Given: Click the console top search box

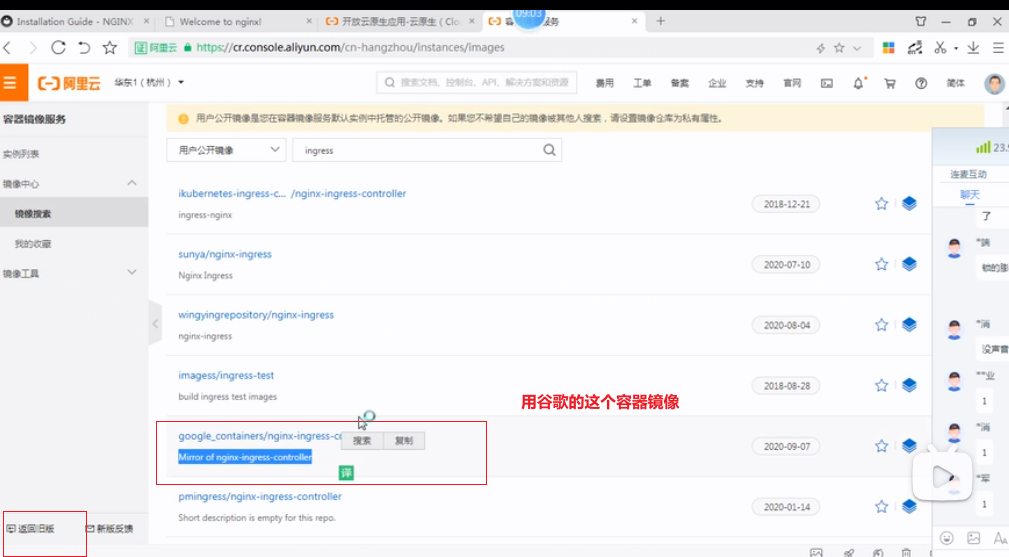Looking at the screenshot, I should (x=477, y=82).
